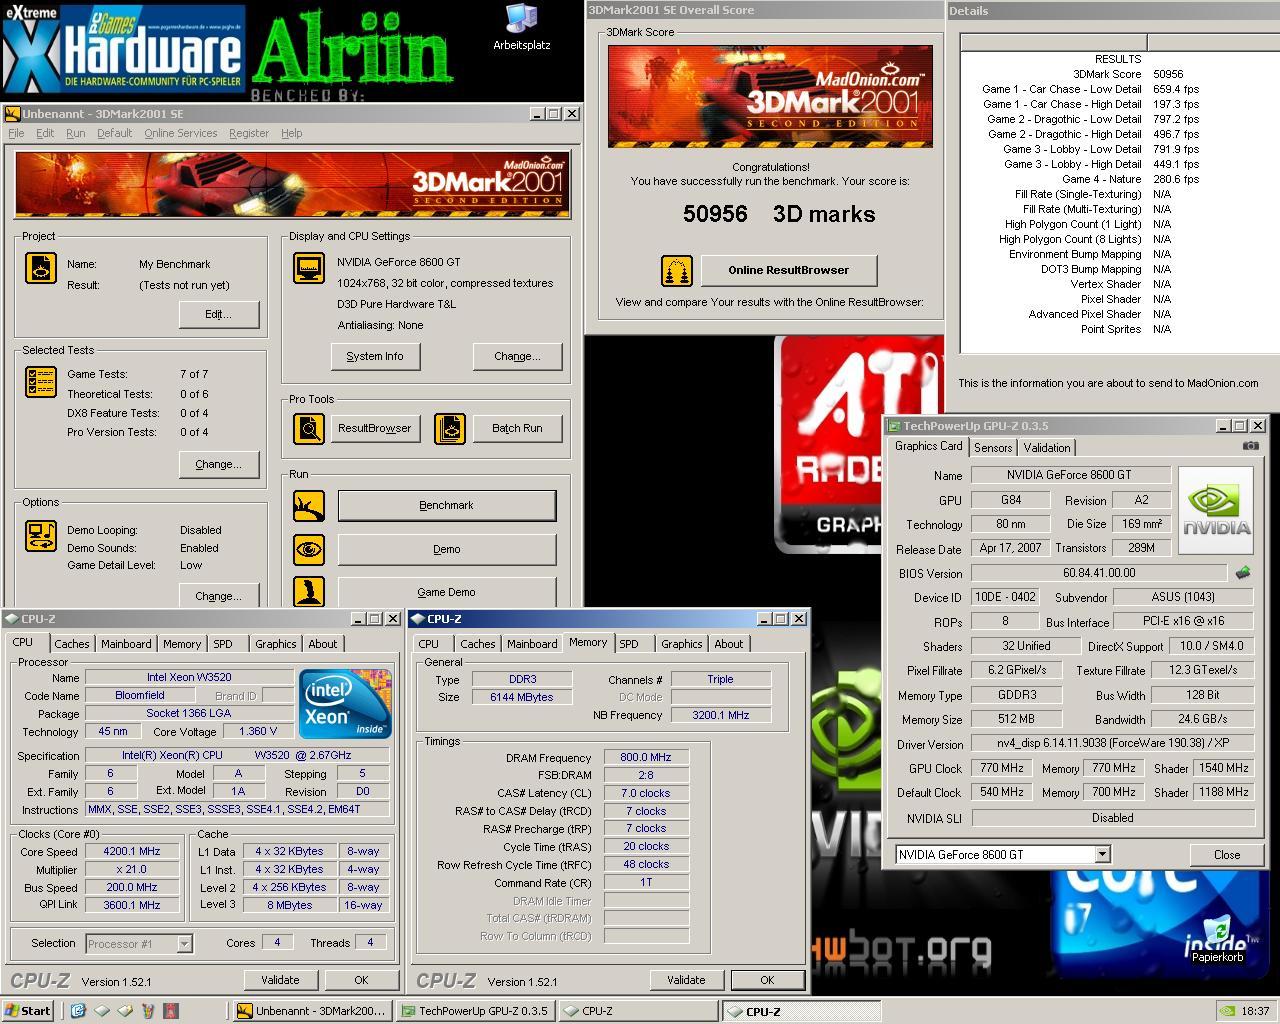Click the NVIDIA logo in GPU-Z

[1217, 512]
